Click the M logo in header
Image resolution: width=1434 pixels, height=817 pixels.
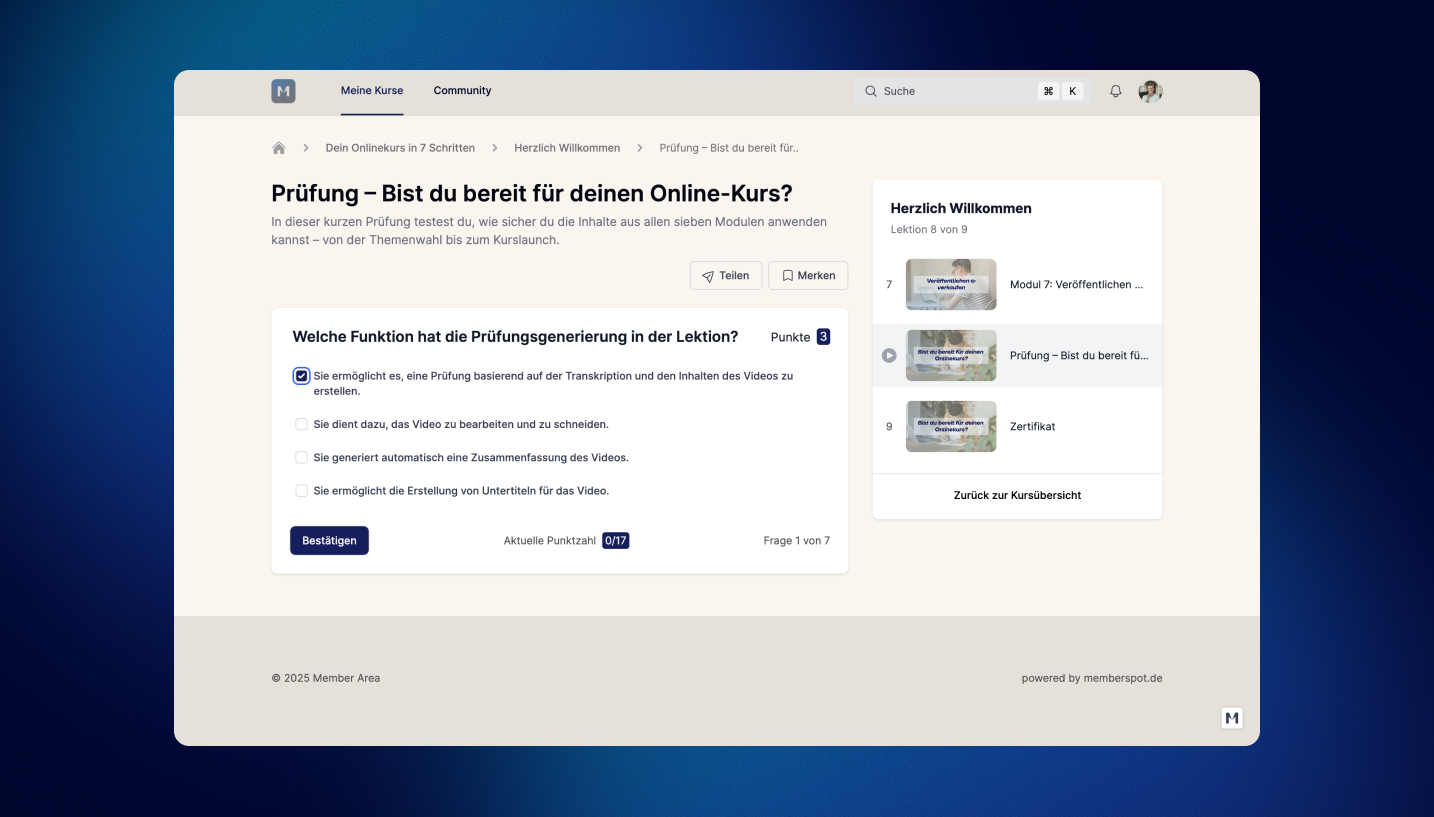[x=283, y=91]
